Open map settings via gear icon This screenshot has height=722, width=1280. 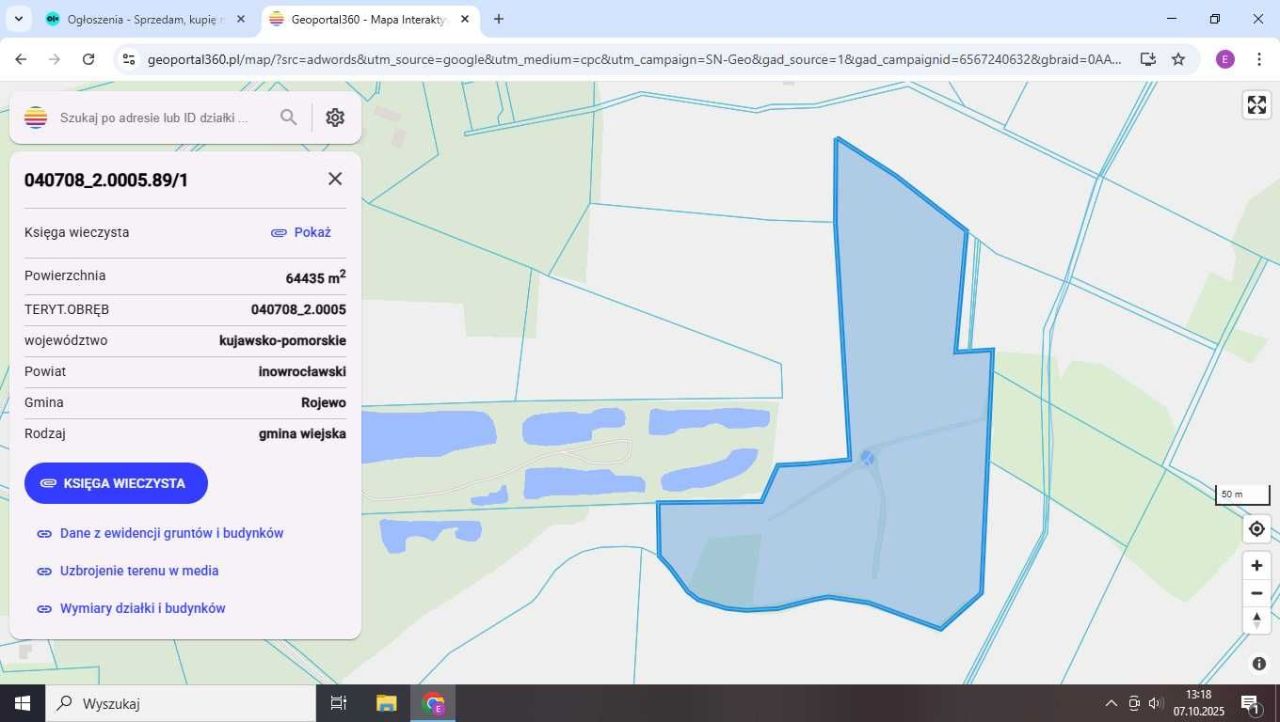[x=335, y=117]
